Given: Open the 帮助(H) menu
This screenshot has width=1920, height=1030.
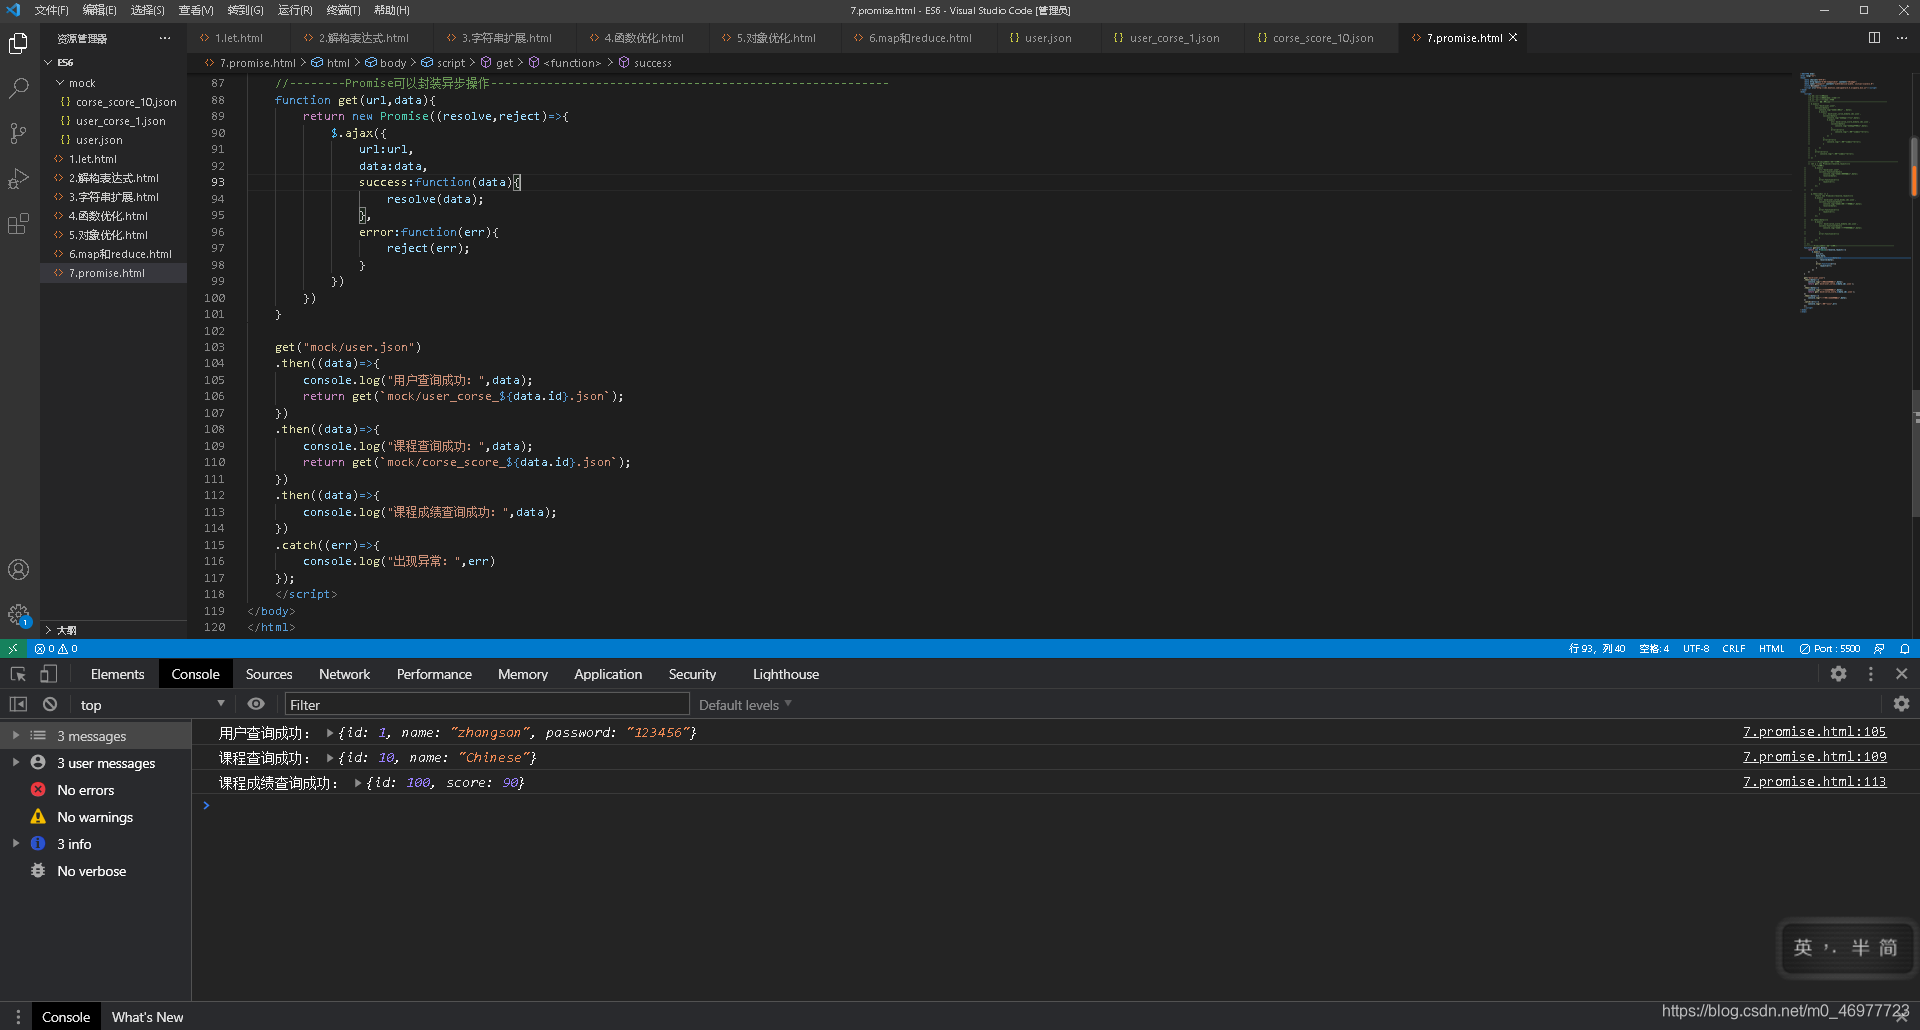Looking at the screenshot, I should 391,10.
